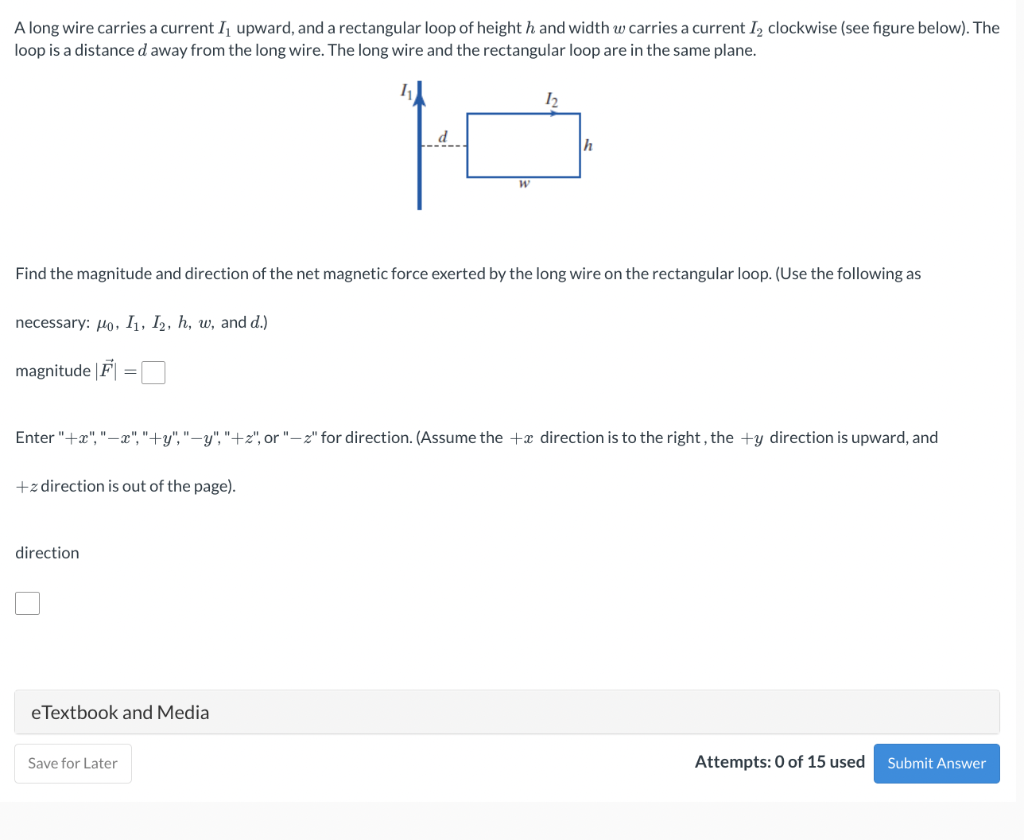The width and height of the screenshot is (1024, 840).
Task: Select the empty magnitude checkbox-style field
Action: (x=152, y=371)
